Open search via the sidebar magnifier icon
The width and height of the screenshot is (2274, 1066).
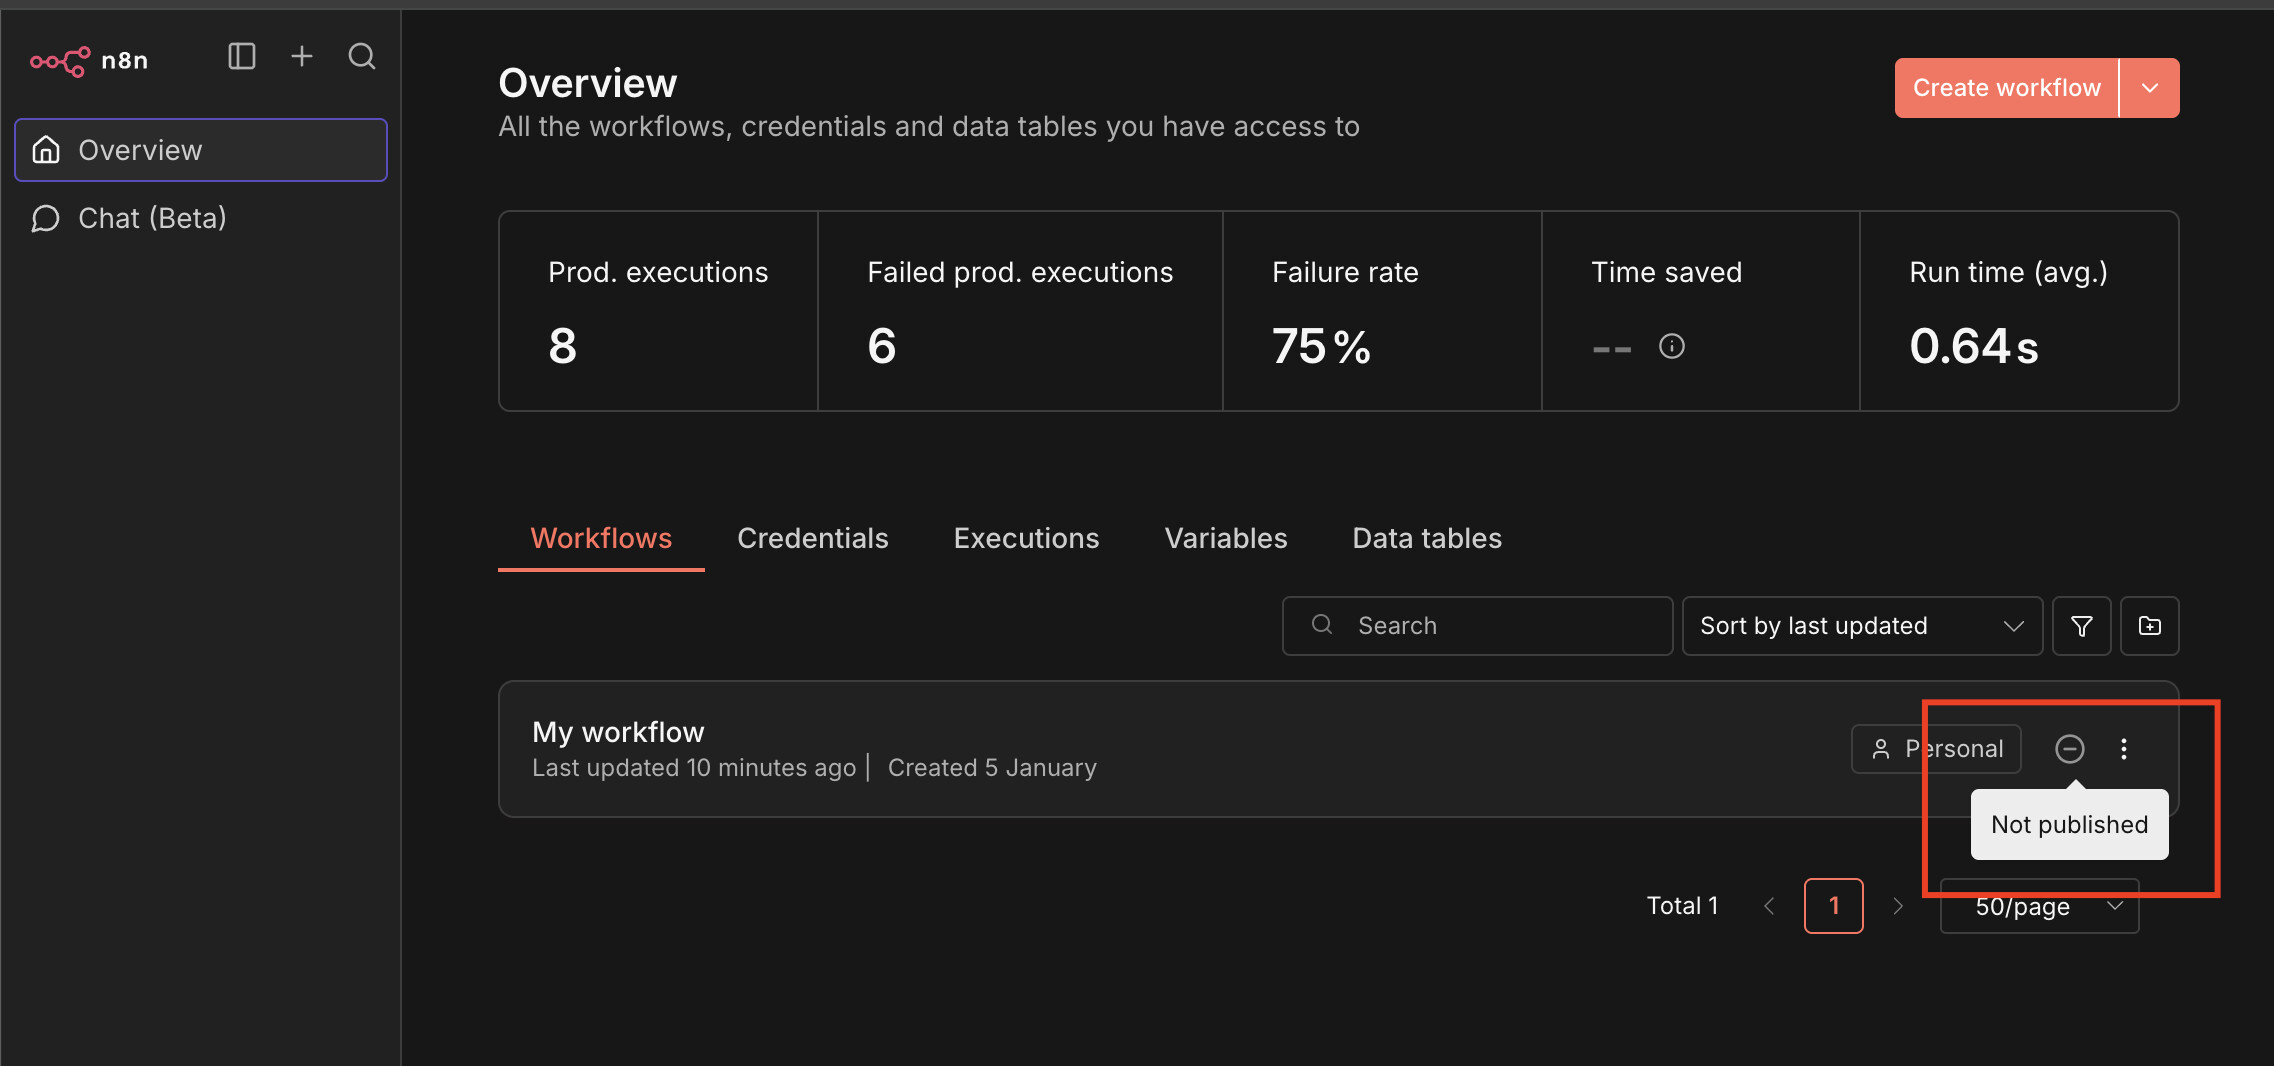pos(362,57)
